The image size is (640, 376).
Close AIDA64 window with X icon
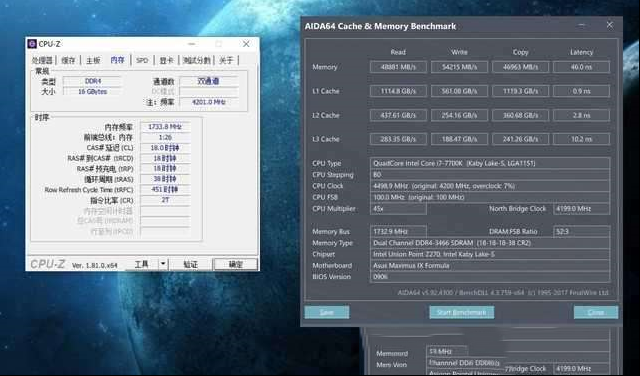click(x=609, y=25)
